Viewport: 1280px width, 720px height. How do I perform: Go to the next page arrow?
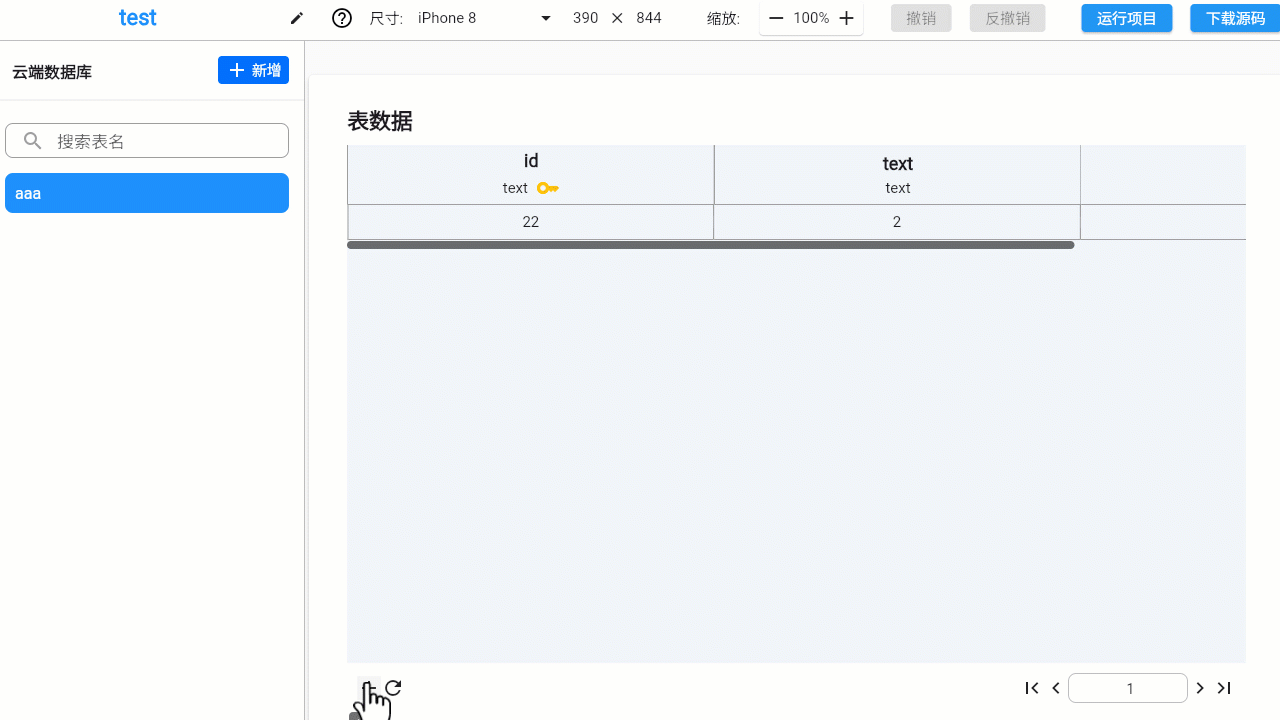pyautogui.click(x=1200, y=688)
